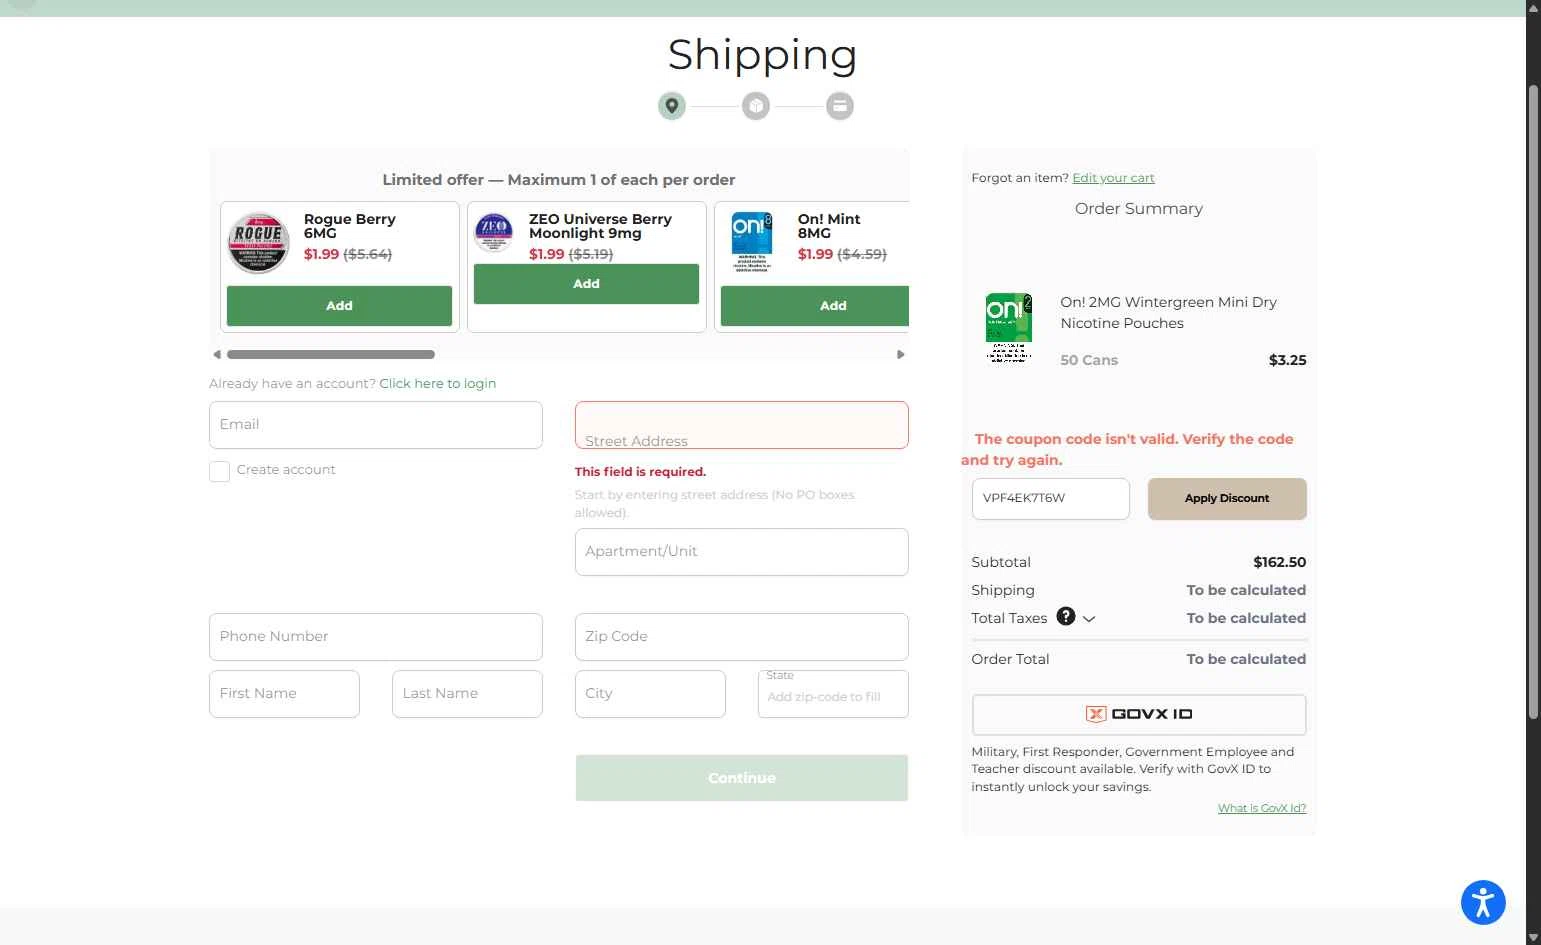Add Rogue Berry 6MG to order

coord(339,306)
